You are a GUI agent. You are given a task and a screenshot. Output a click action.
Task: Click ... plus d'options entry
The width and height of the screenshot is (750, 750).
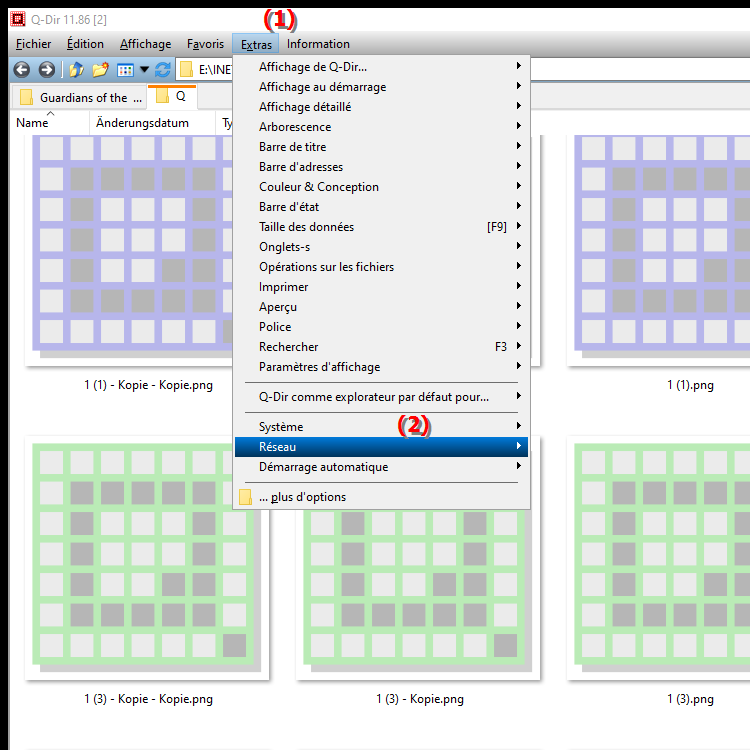click(382, 497)
